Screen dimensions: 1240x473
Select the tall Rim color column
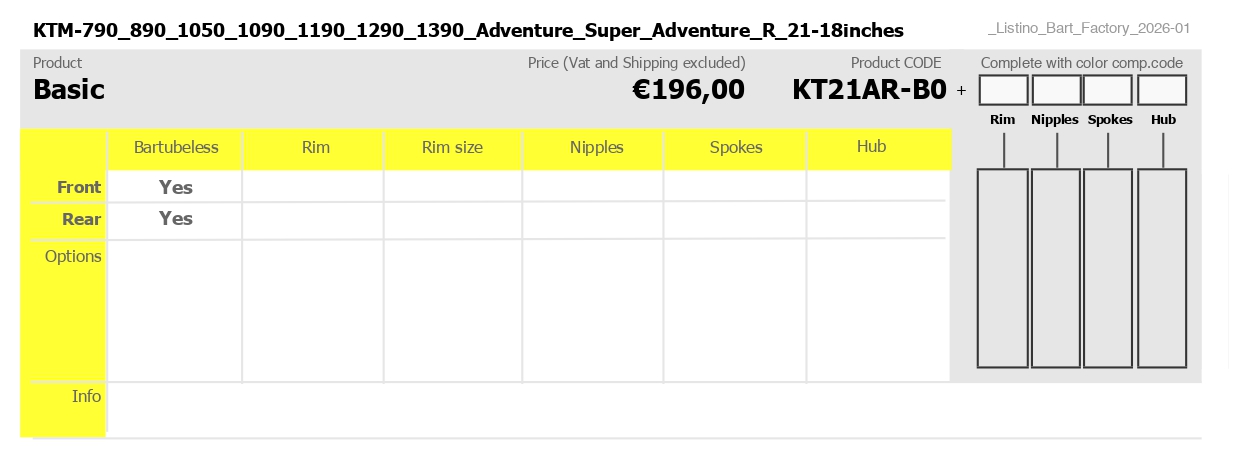coord(1003,268)
